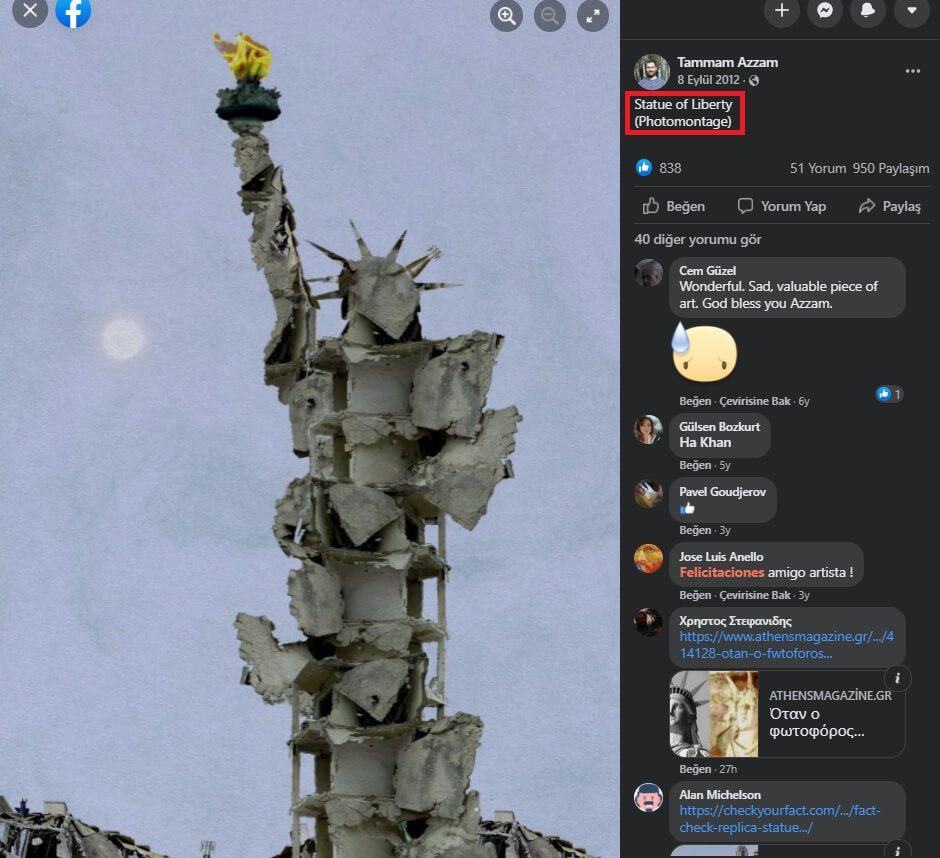Like Cem Güzel's comment
The width and height of the screenshot is (940, 858).
click(x=694, y=401)
